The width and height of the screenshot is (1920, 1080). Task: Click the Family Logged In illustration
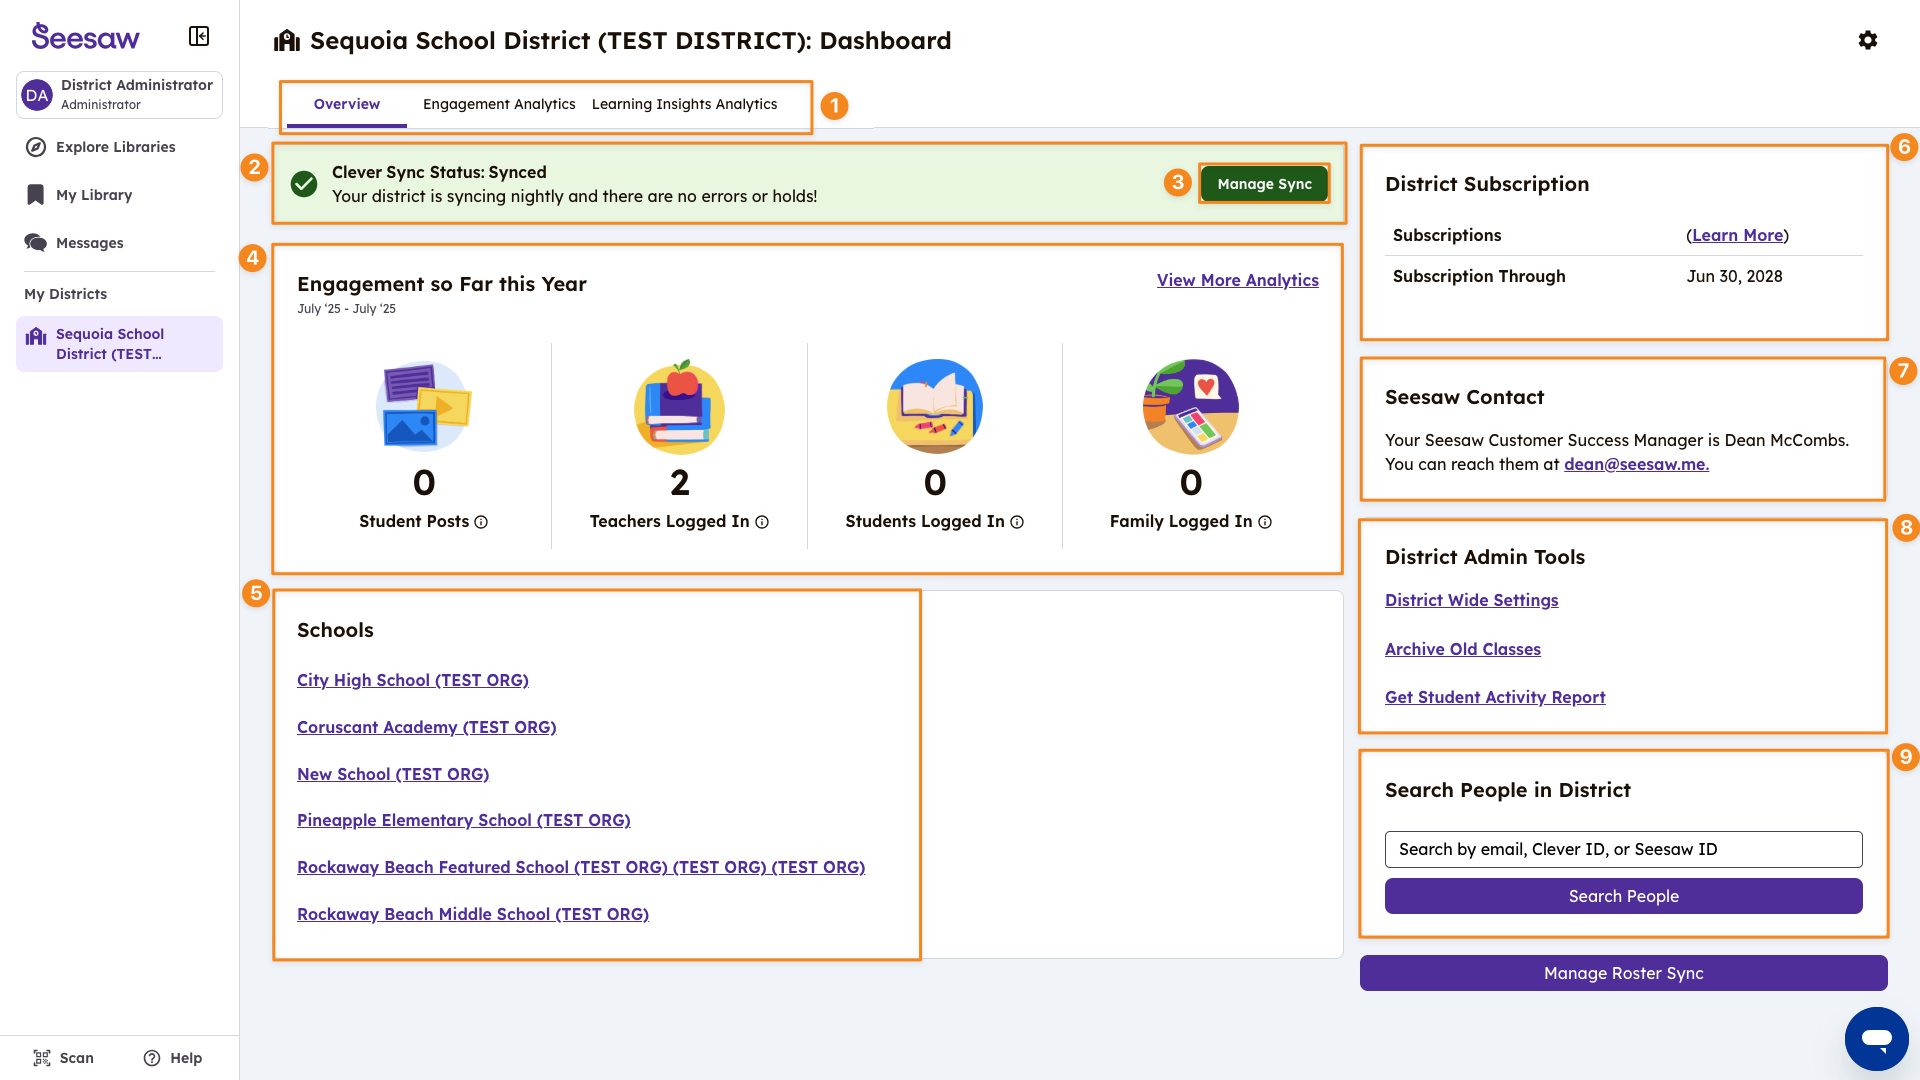coord(1191,407)
